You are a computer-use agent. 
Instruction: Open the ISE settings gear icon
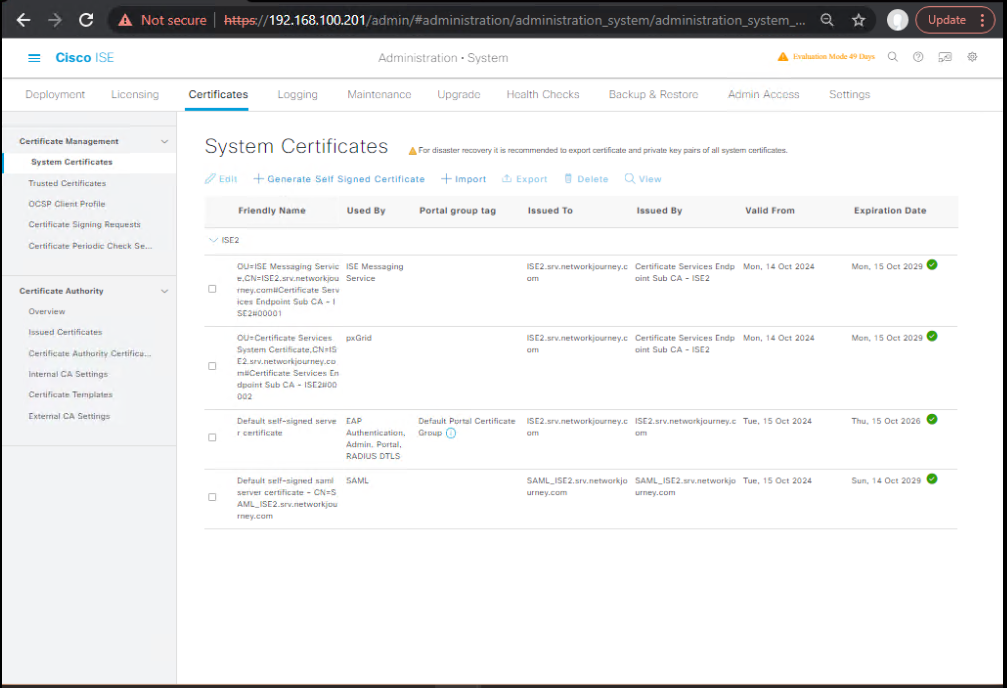point(972,57)
